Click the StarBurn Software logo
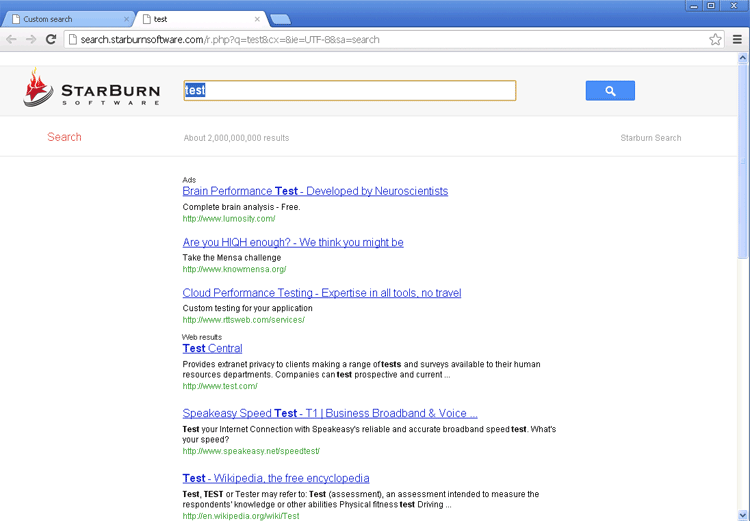The height and width of the screenshot is (521, 750). tap(92, 88)
